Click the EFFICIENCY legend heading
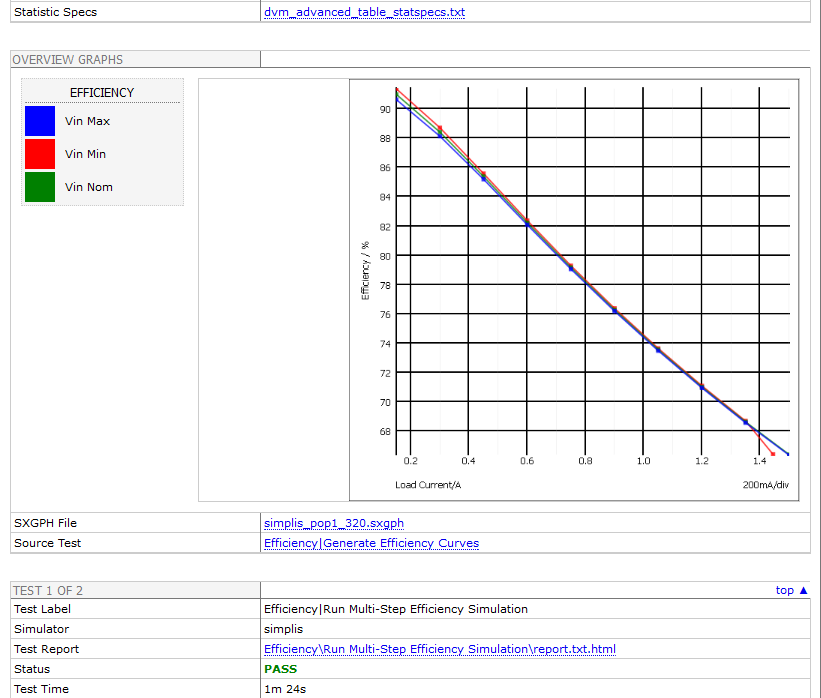 tap(102, 93)
